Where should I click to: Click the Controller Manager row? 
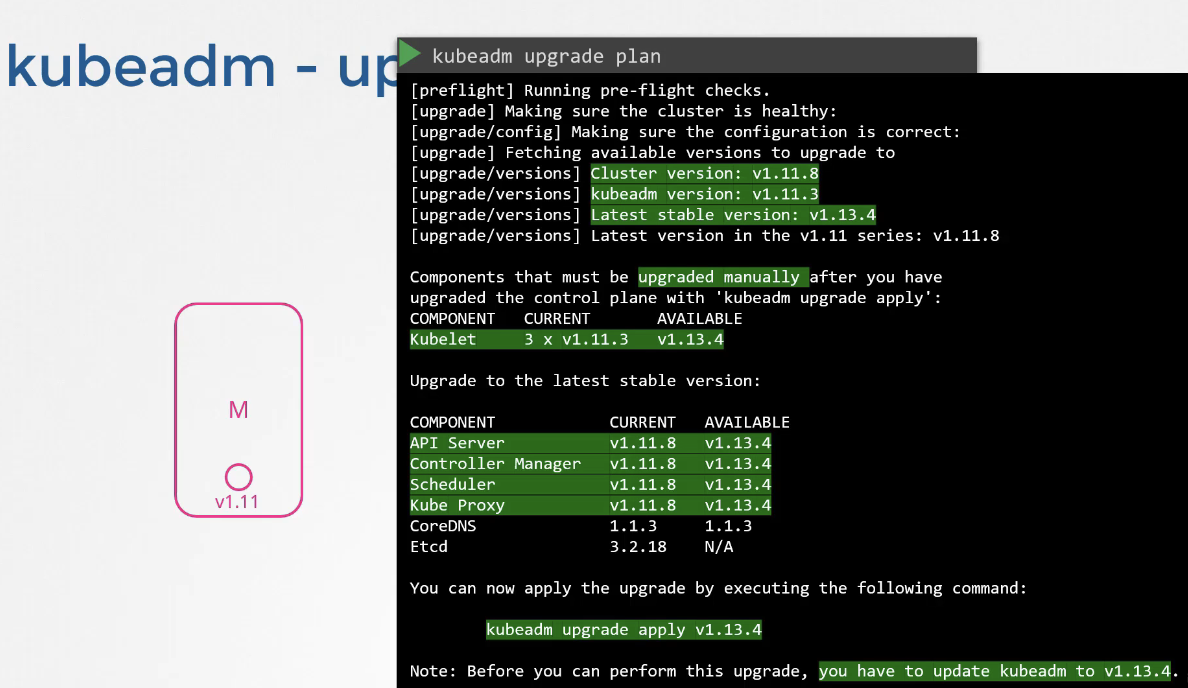(590, 464)
